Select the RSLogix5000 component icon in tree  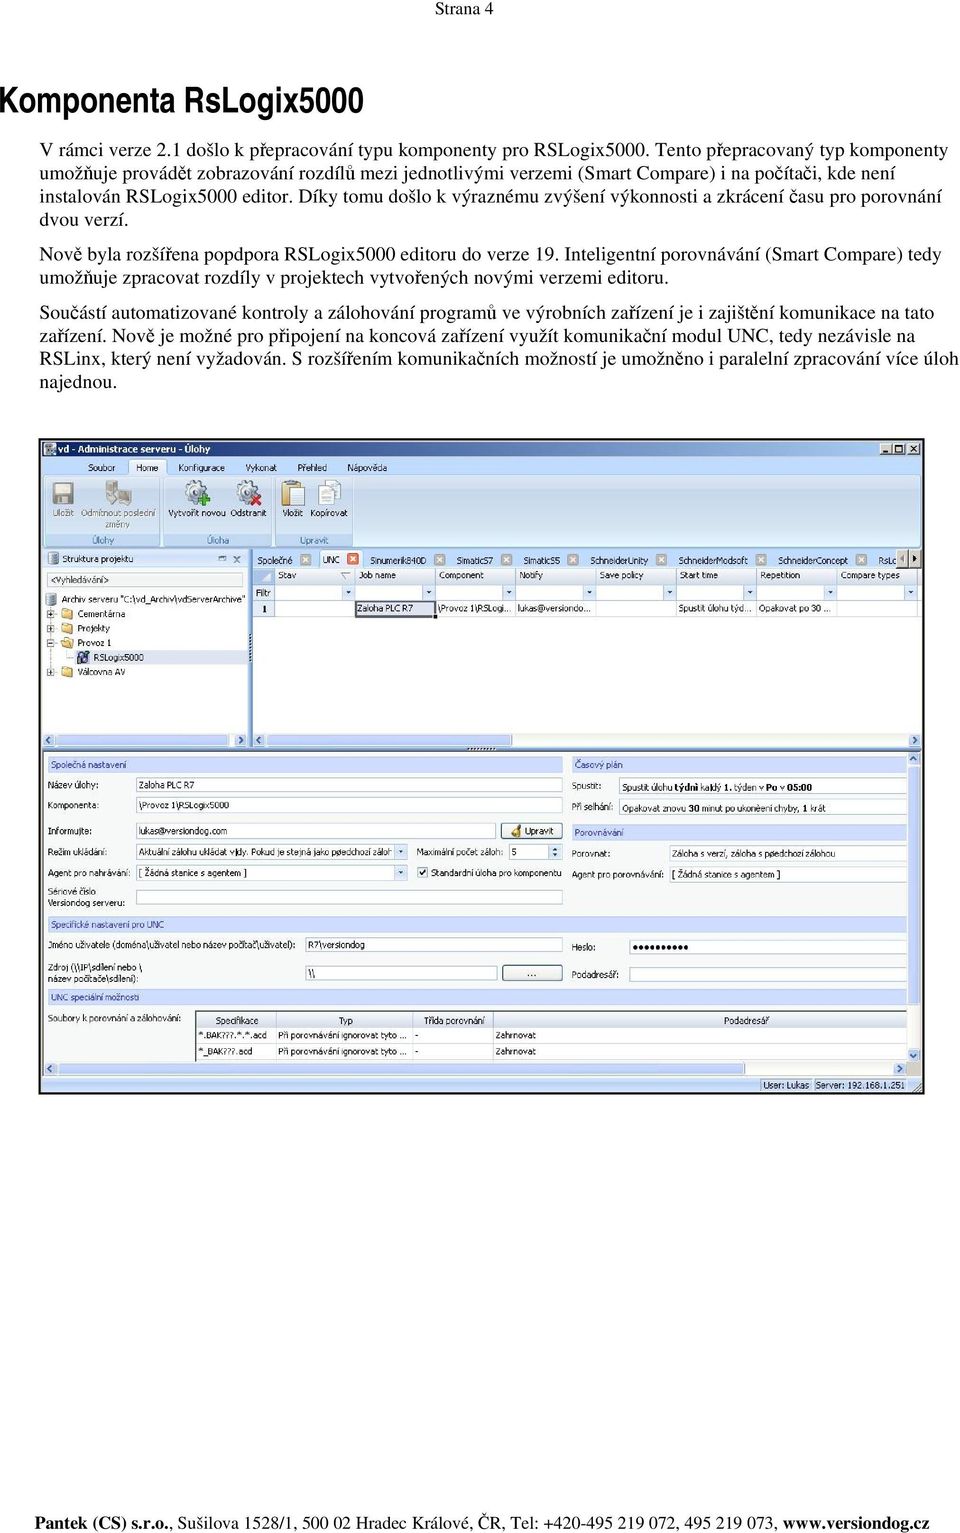point(84,657)
